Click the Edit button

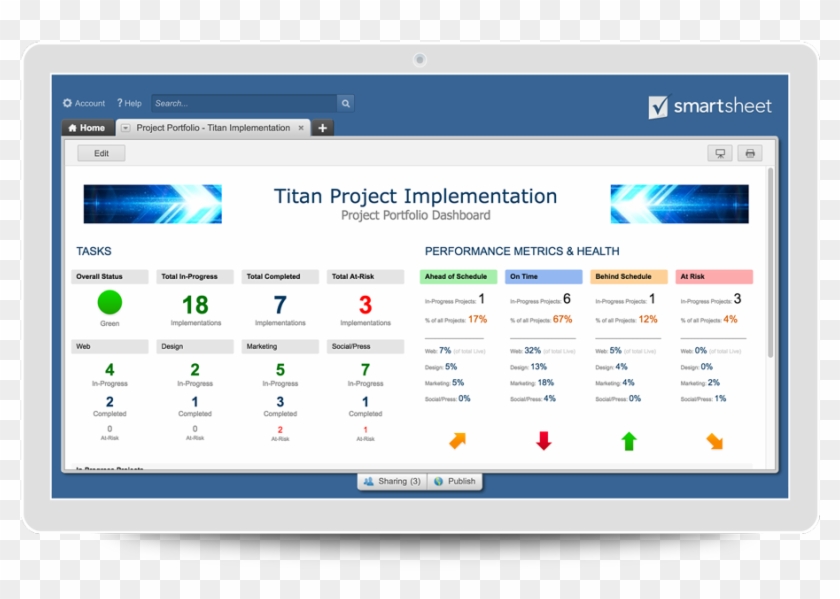pos(101,153)
